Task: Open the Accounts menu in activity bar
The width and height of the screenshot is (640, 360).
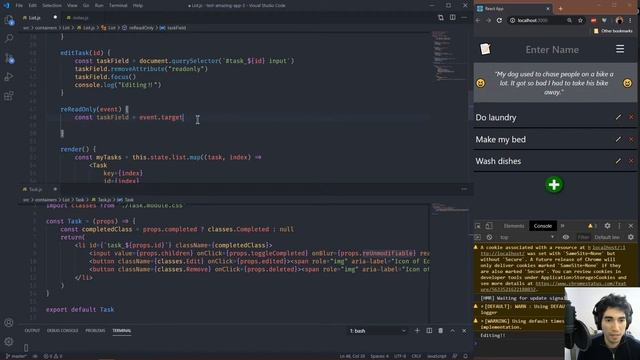Action: (9, 323)
